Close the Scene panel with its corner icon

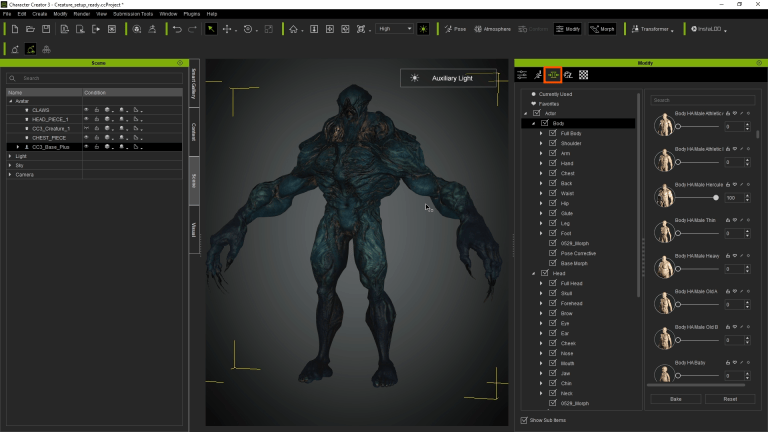tap(180, 63)
